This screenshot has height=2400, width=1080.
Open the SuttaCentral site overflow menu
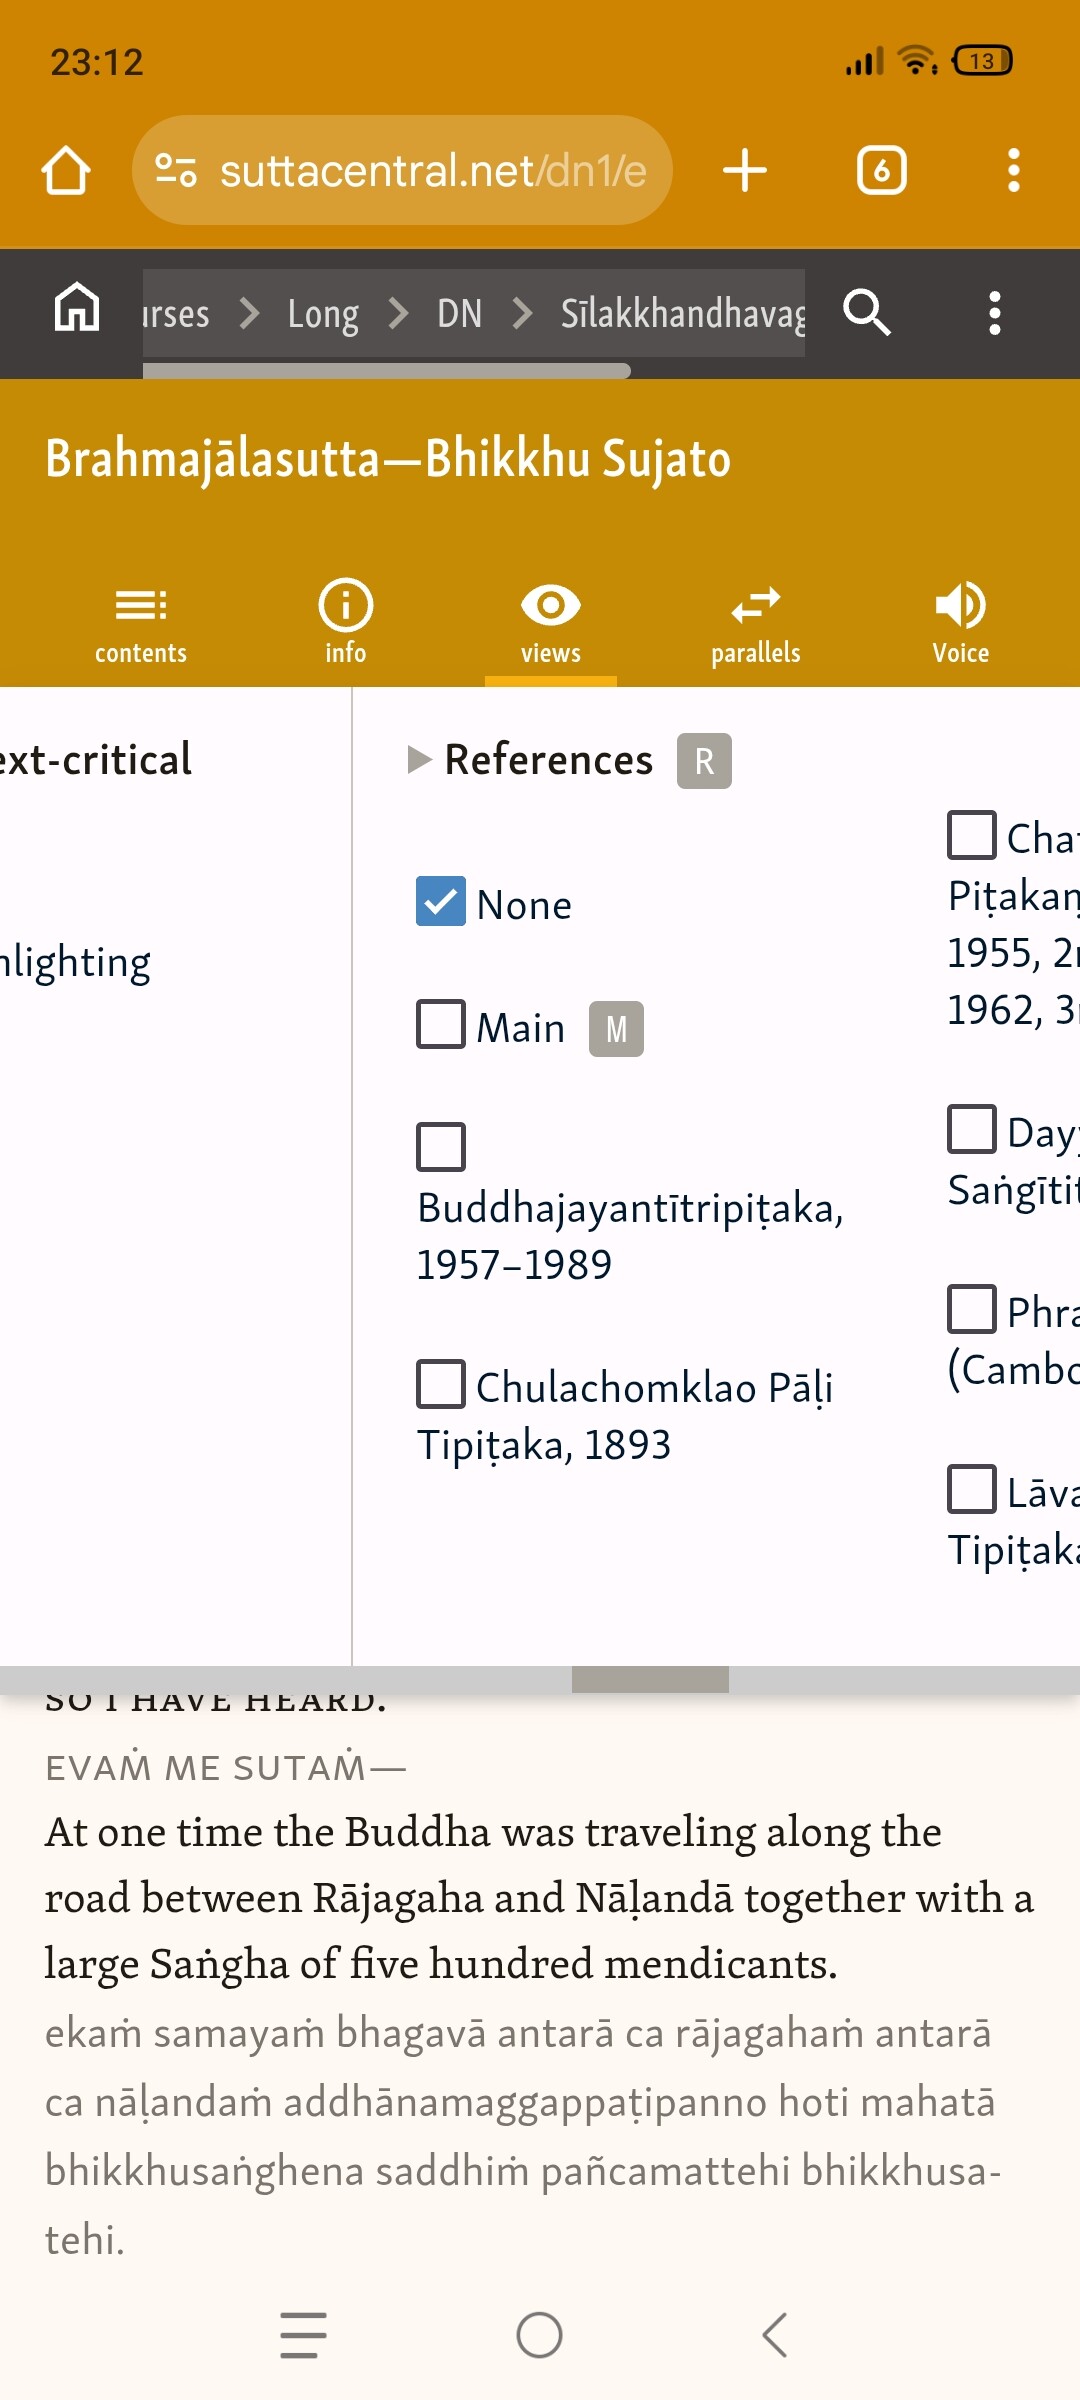pyautogui.click(x=994, y=313)
